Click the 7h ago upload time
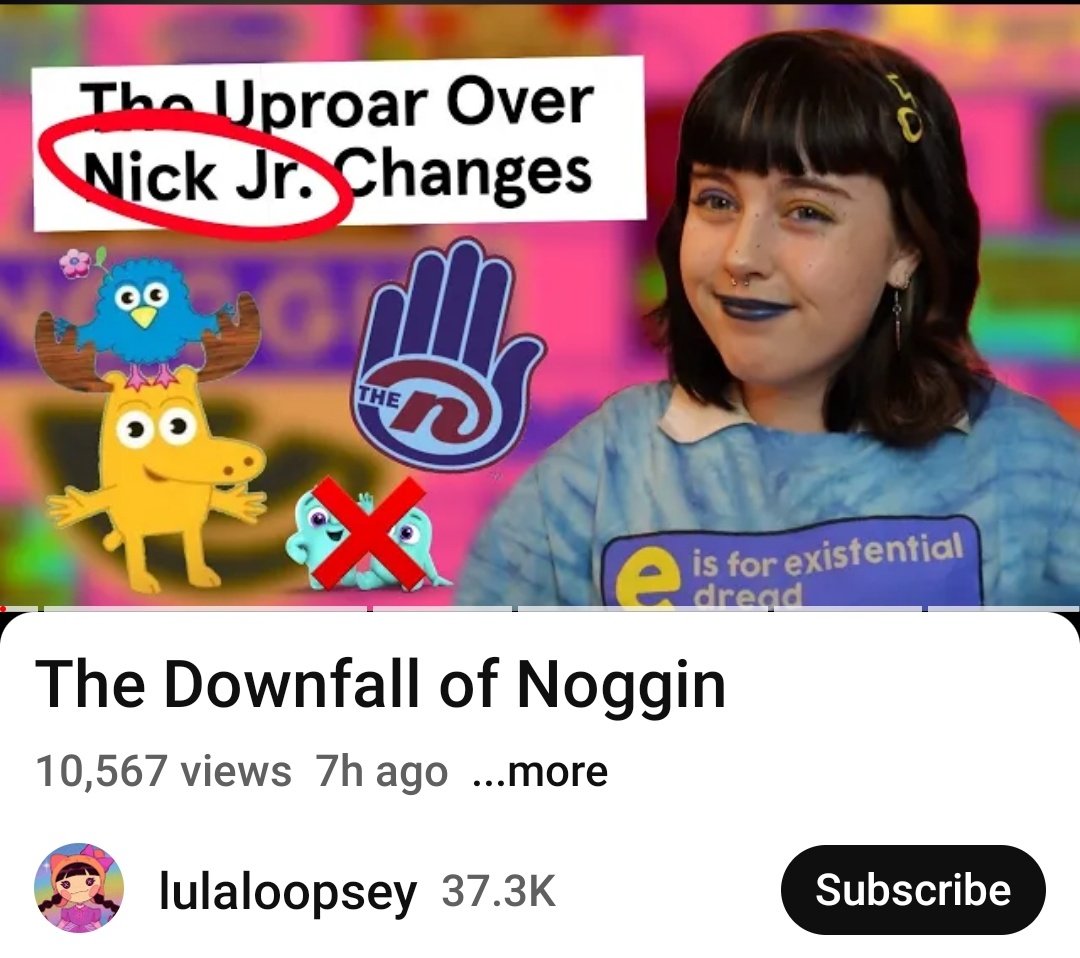 [x=381, y=771]
